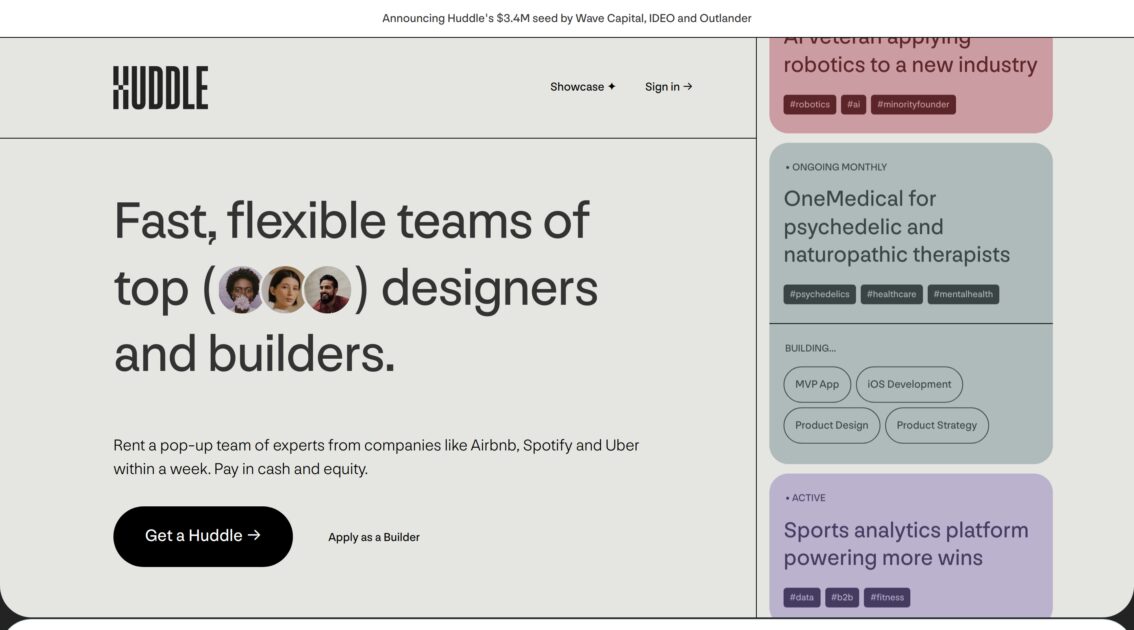The width and height of the screenshot is (1134, 630).
Task: Click the arrow icon on Sign in
Action: coord(687,86)
